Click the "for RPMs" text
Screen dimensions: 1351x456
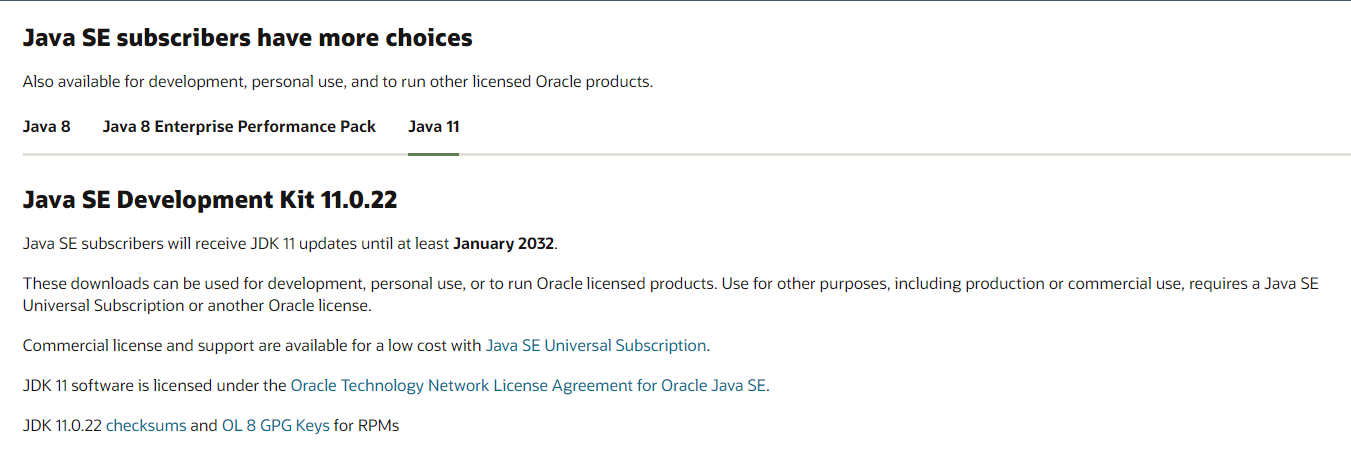point(366,426)
